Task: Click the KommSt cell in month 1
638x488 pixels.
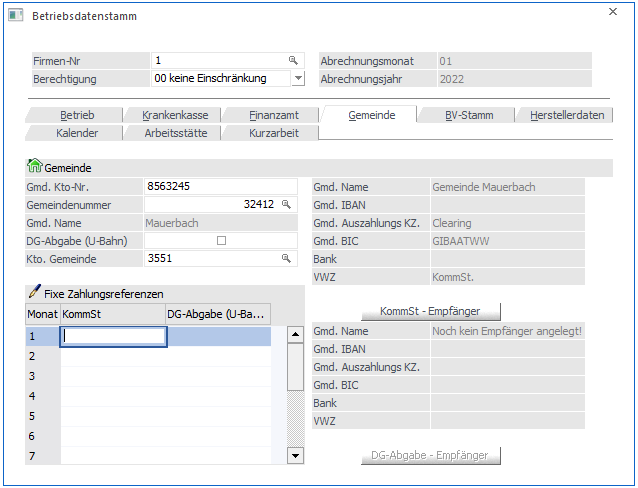Action: (113, 337)
